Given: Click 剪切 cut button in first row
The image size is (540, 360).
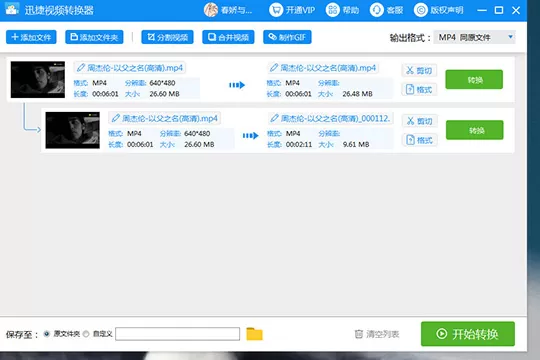Looking at the screenshot, I should coord(419,71).
